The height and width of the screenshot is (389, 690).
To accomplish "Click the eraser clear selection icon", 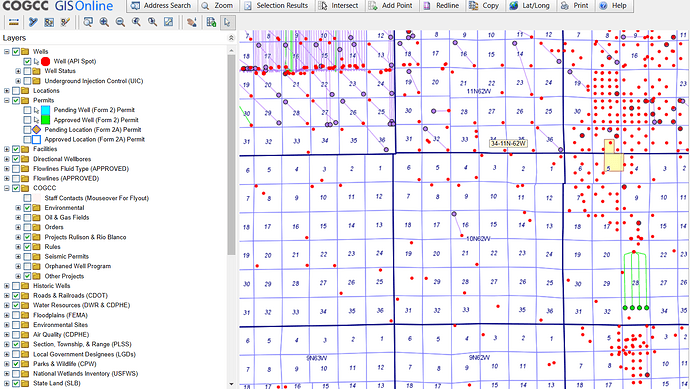I will (x=191, y=22).
